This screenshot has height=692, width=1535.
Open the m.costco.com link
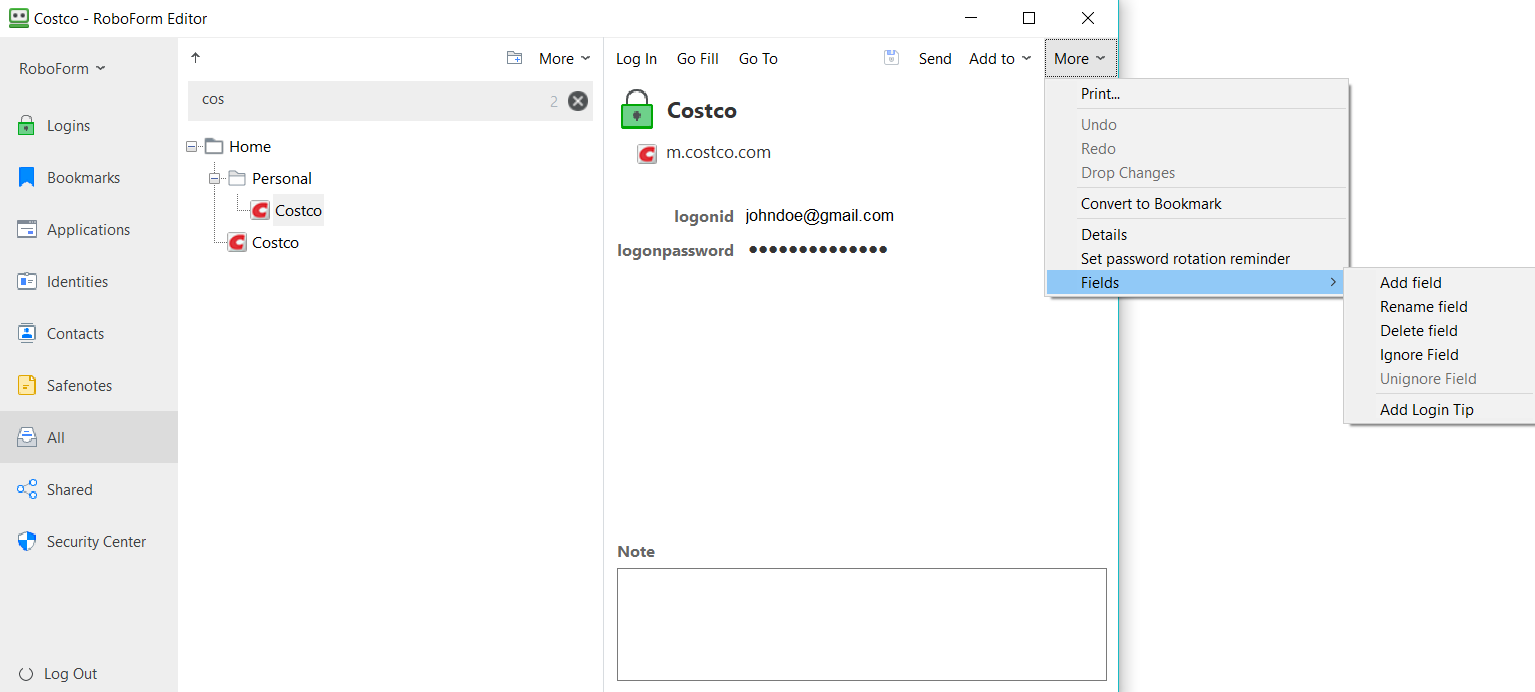[x=718, y=153]
